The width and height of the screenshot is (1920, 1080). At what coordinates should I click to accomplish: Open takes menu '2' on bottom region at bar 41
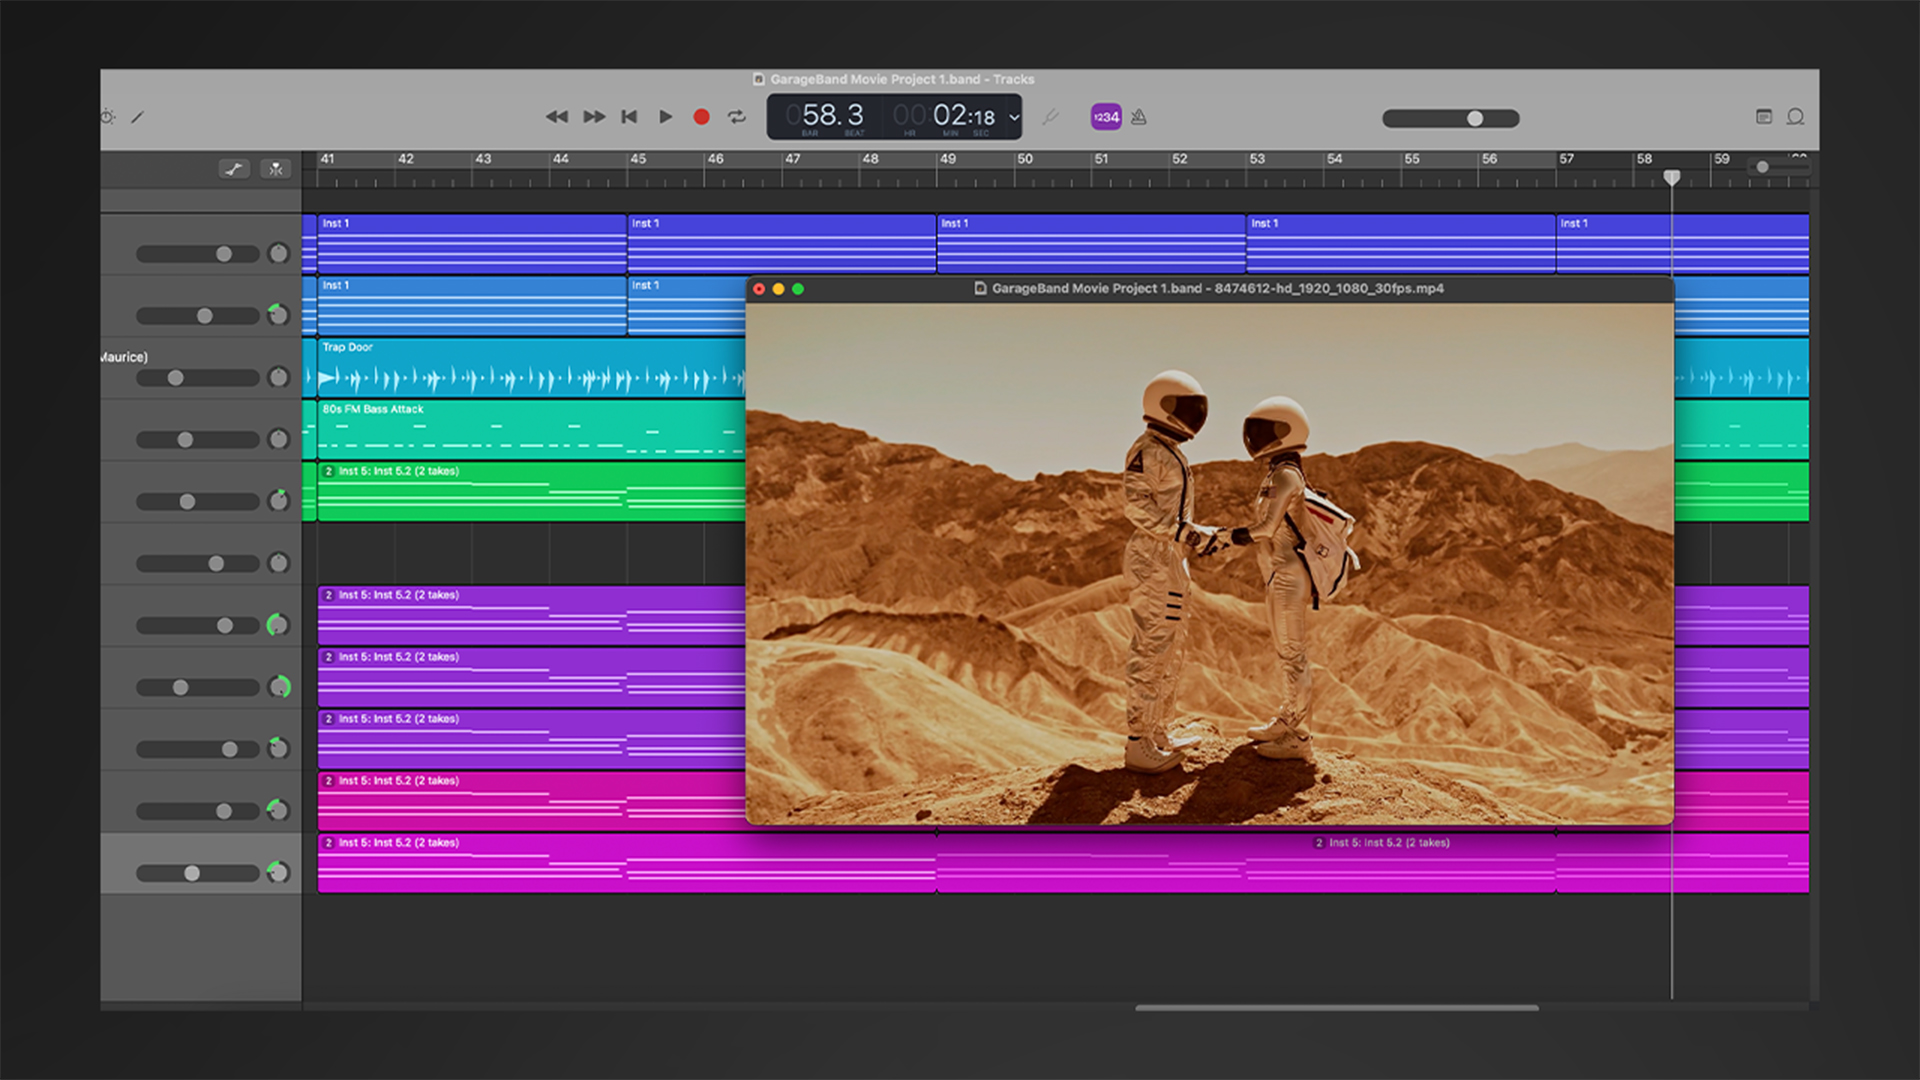pyautogui.click(x=328, y=843)
